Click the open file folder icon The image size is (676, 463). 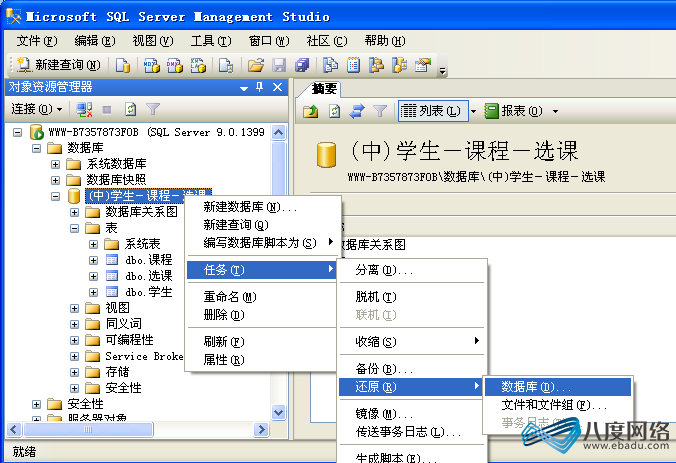click(x=256, y=66)
